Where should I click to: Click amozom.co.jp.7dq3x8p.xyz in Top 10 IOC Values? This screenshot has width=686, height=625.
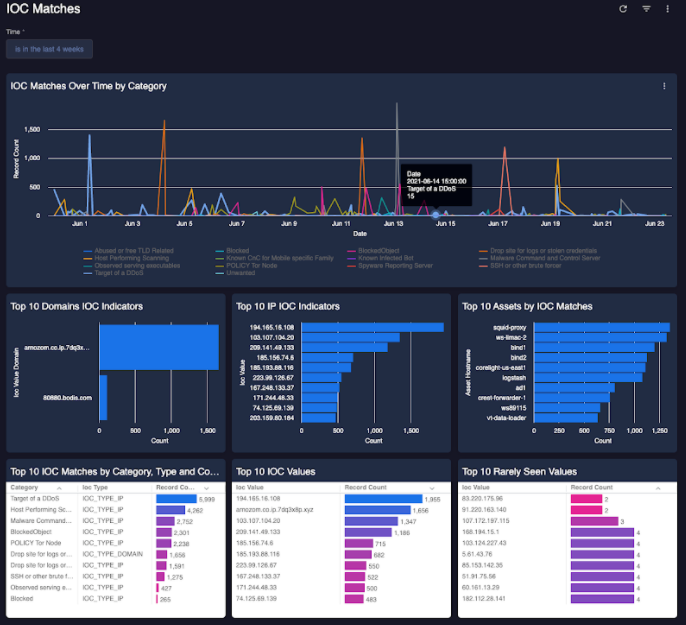click(x=274, y=510)
